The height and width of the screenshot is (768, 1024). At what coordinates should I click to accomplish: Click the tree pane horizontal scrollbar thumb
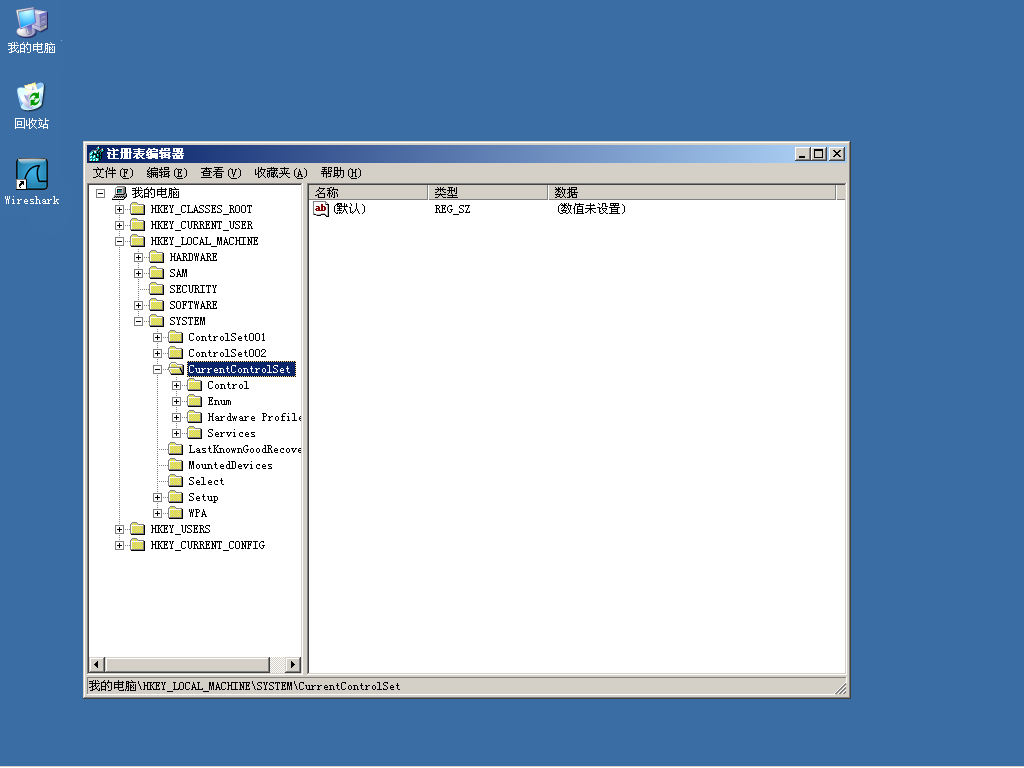click(187, 665)
